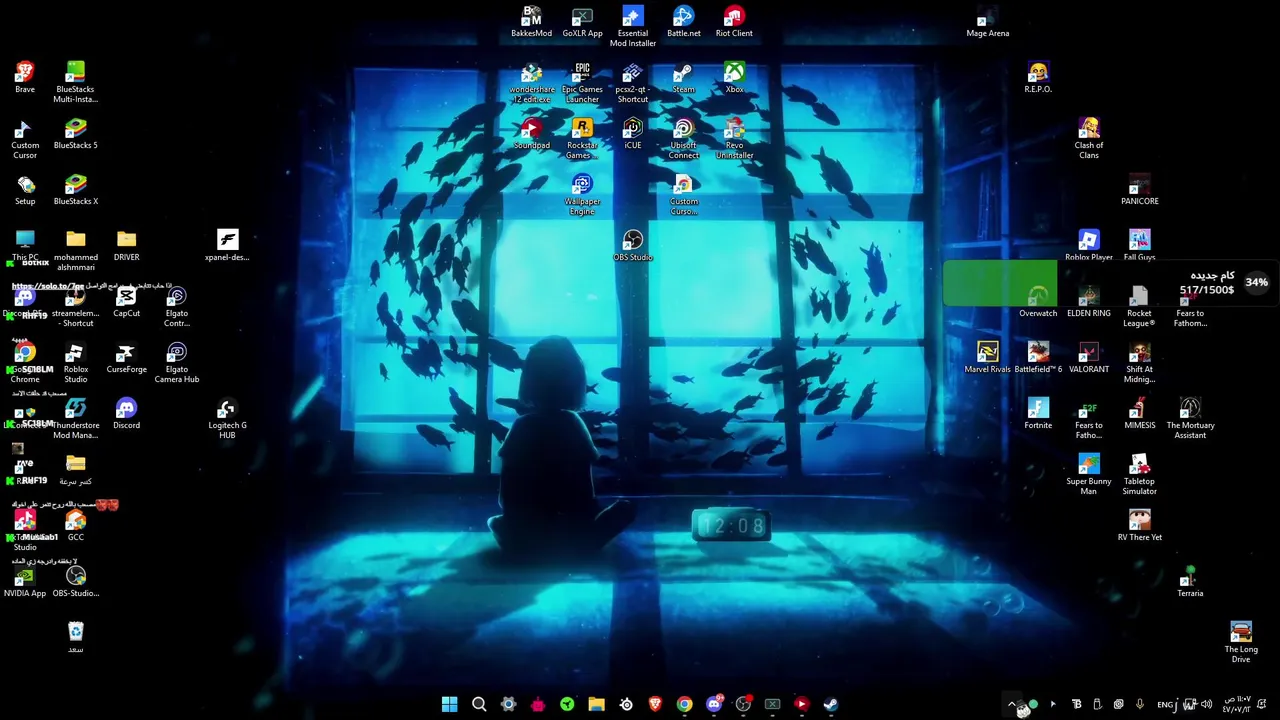Open CapCut desktop shortcut
The height and width of the screenshot is (720, 1280).
tap(126, 302)
